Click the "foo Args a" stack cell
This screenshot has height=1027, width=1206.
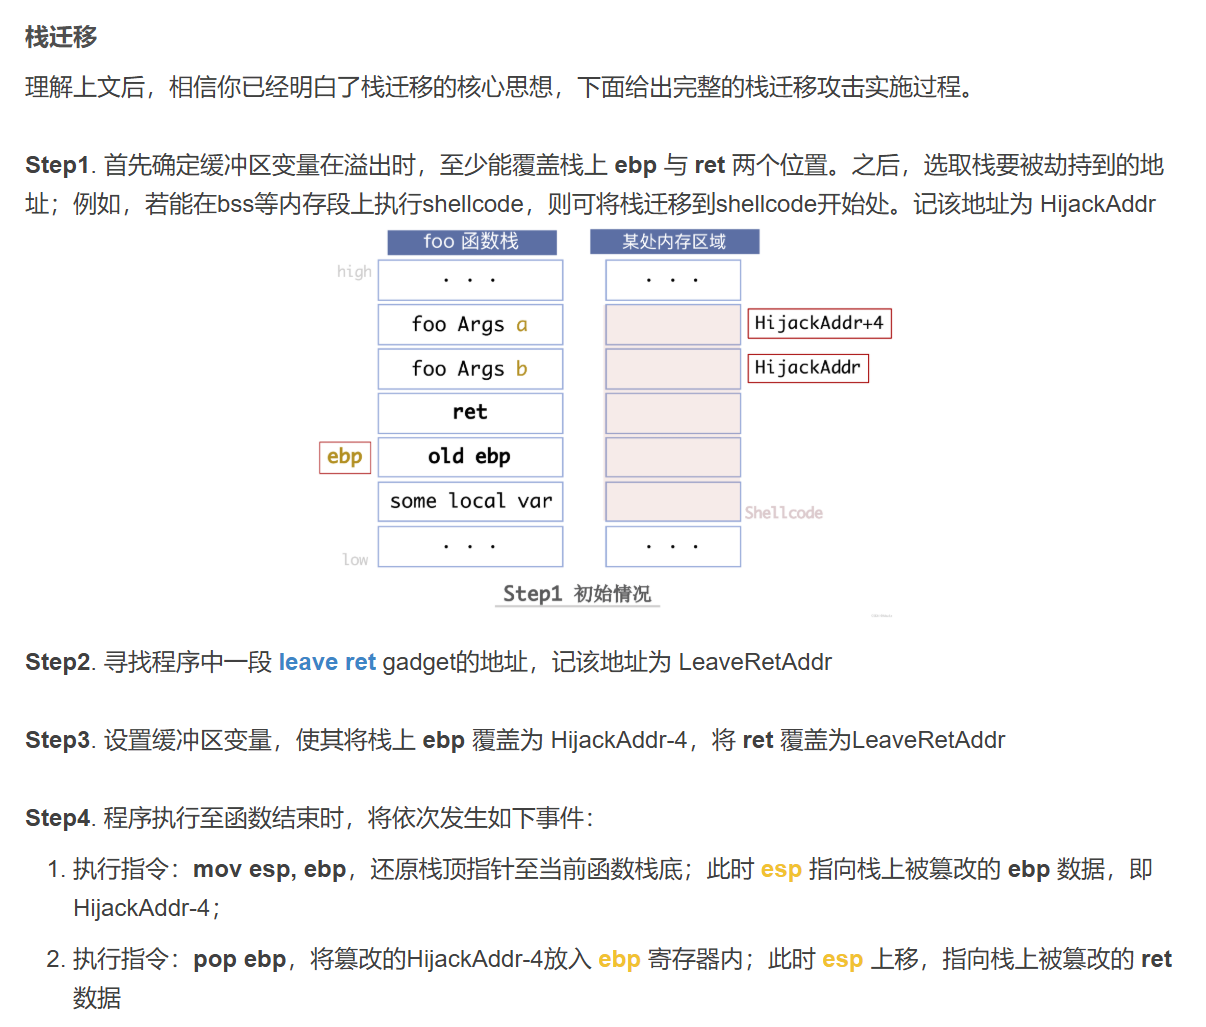click(470, 324)
